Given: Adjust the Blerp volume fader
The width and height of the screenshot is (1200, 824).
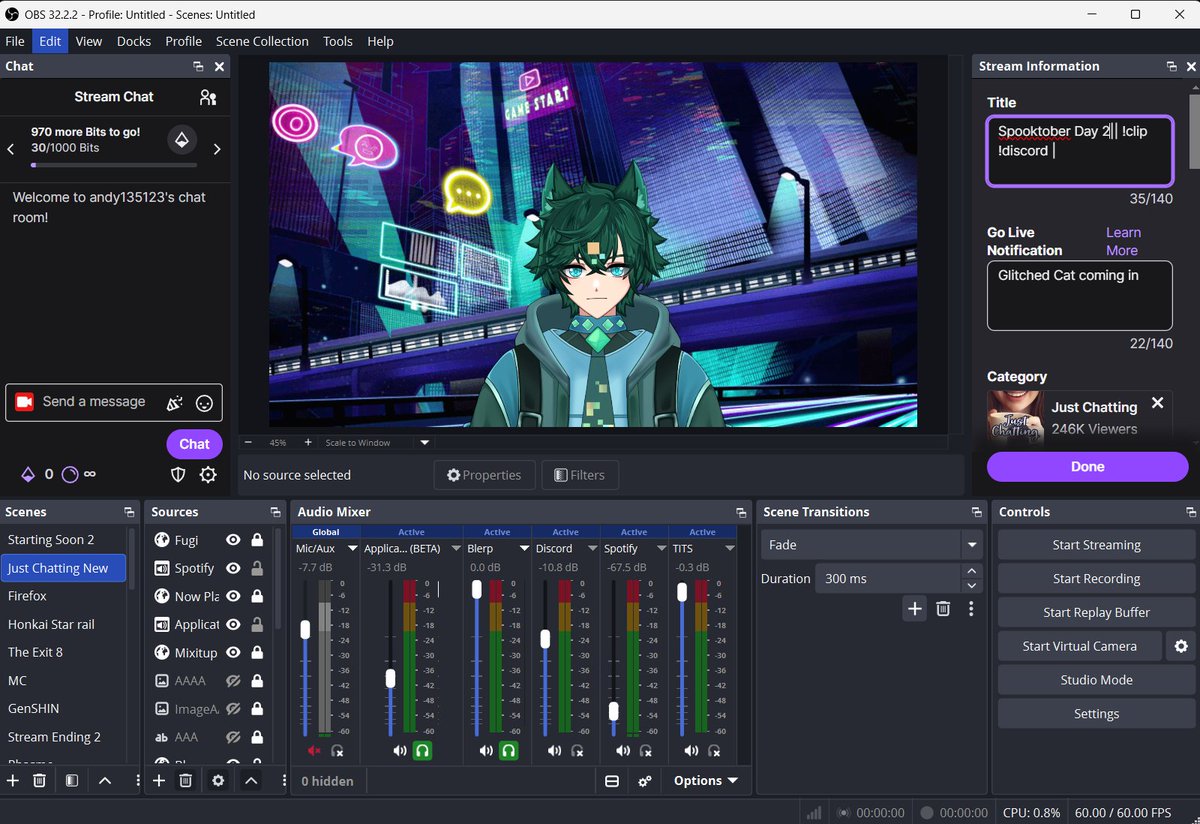Looking at the screenshot, I should (477, 589).
